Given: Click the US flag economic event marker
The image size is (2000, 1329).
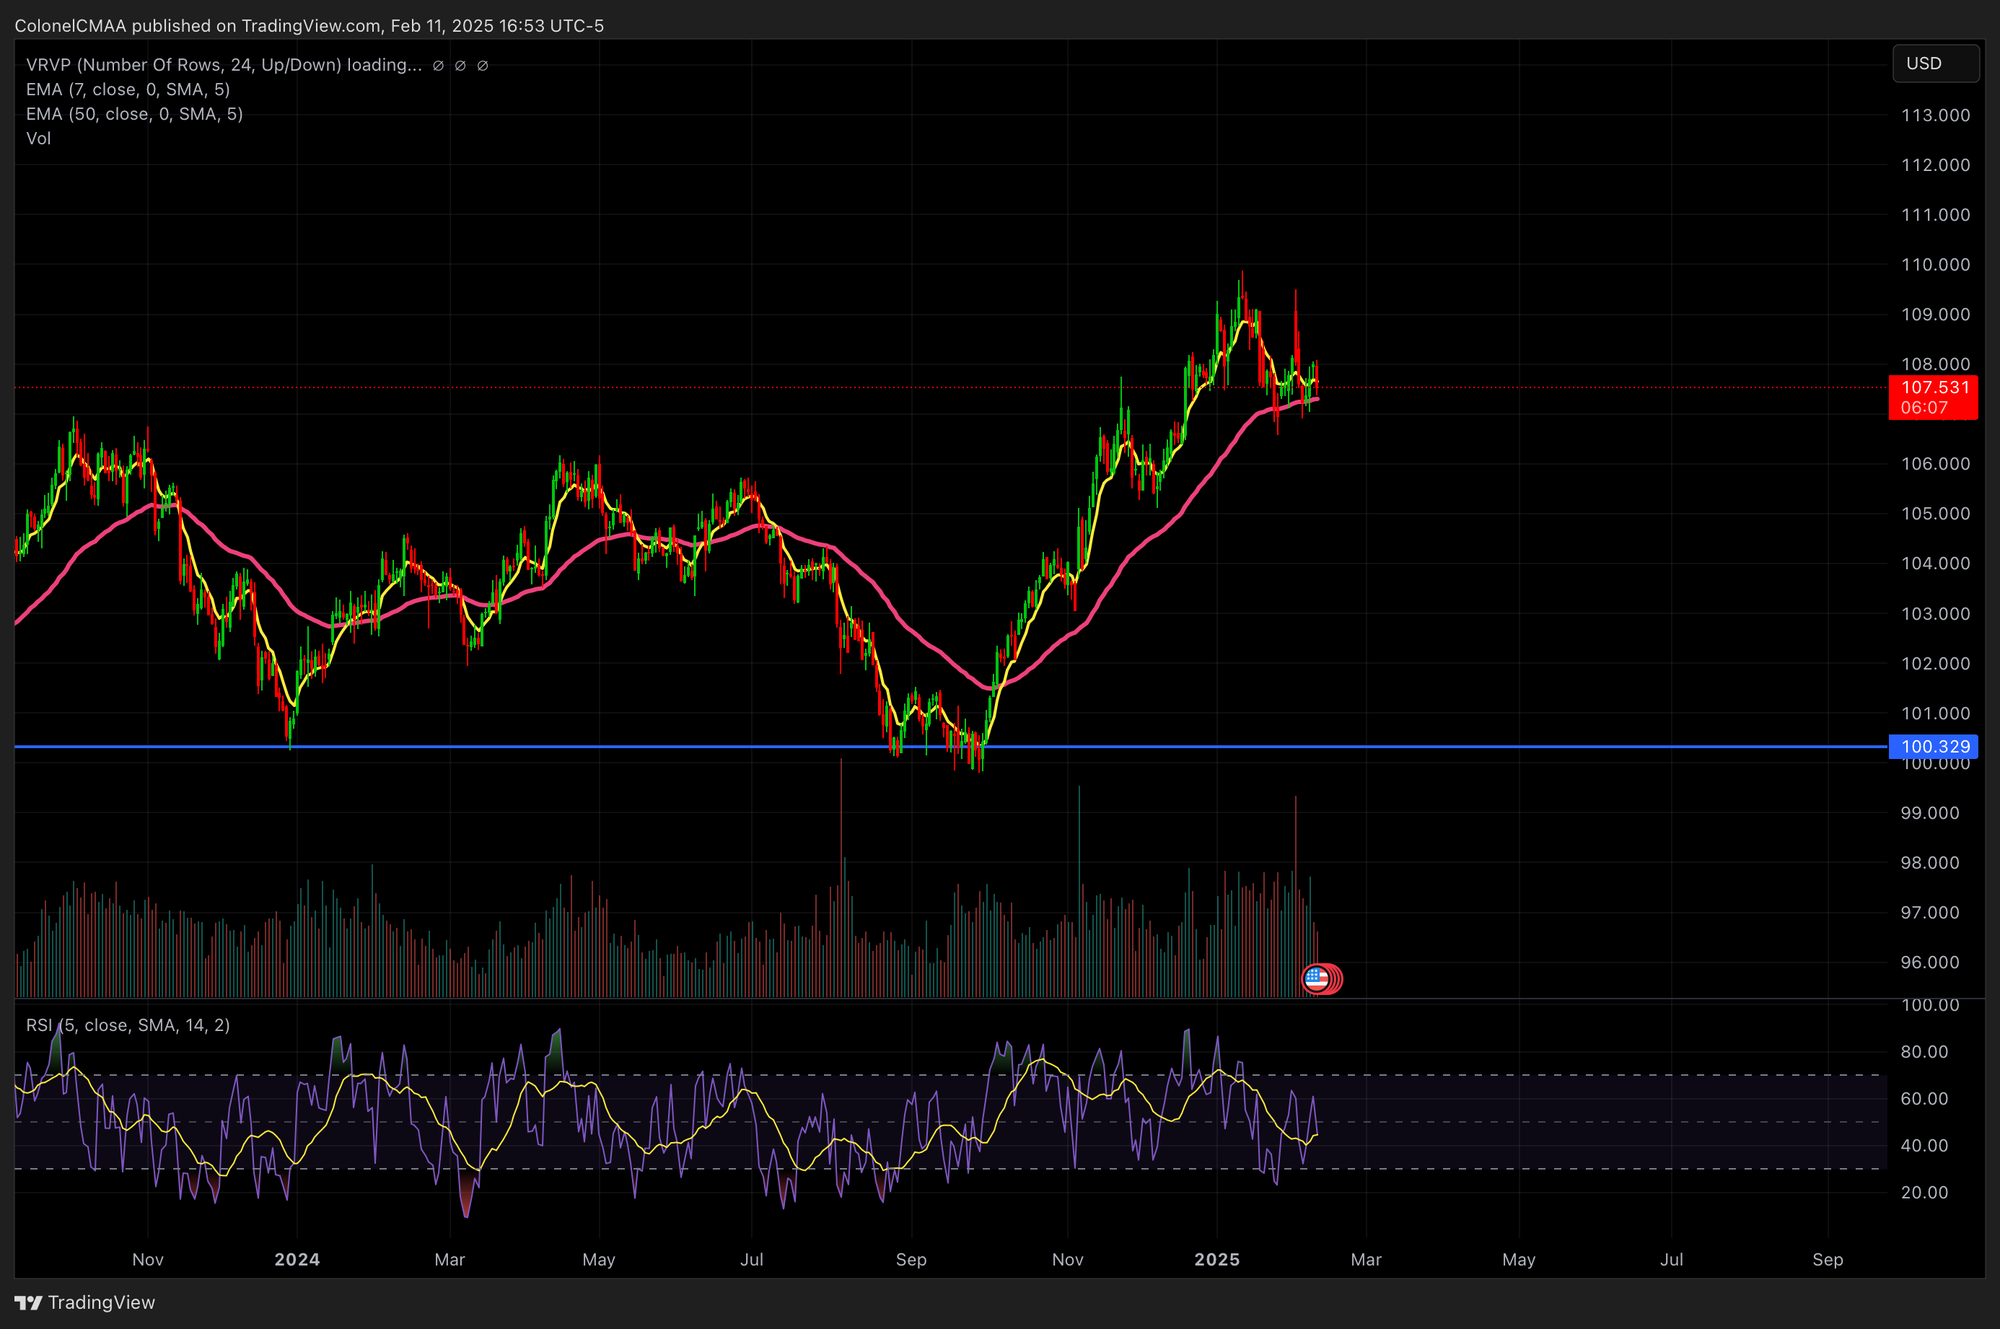Looking at the screenshot, I should (1316, 979).
